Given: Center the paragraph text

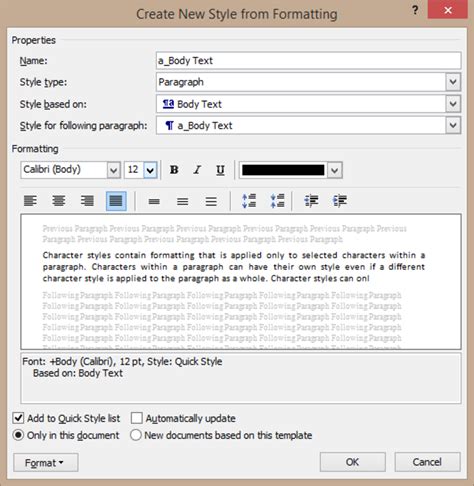Looking at the screenshot, I should pyautogui.click(x=59, y=201).
